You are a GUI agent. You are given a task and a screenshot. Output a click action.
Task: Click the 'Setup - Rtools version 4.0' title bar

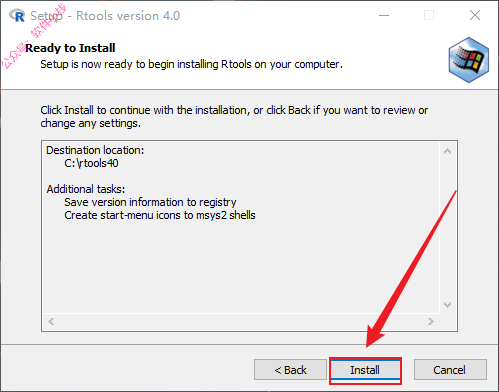pyautogui.click(x=105, y=16)
